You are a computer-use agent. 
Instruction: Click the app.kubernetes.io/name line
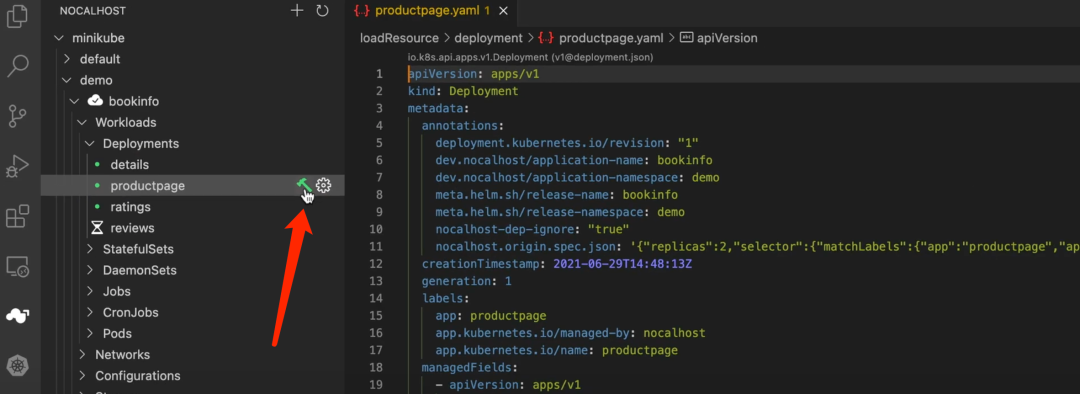(x=557, y=350)
